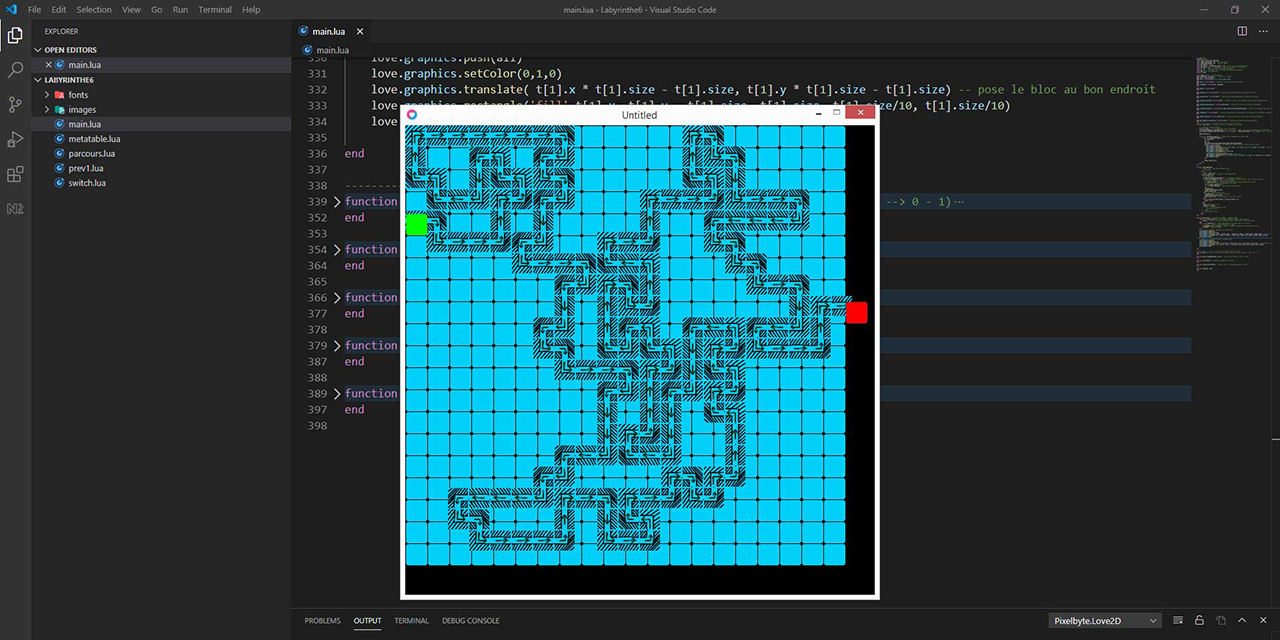Open the Search view in the activity bar
This screenshot has height=640, width=1280.
pyautogui.click(x=15, y=71)
